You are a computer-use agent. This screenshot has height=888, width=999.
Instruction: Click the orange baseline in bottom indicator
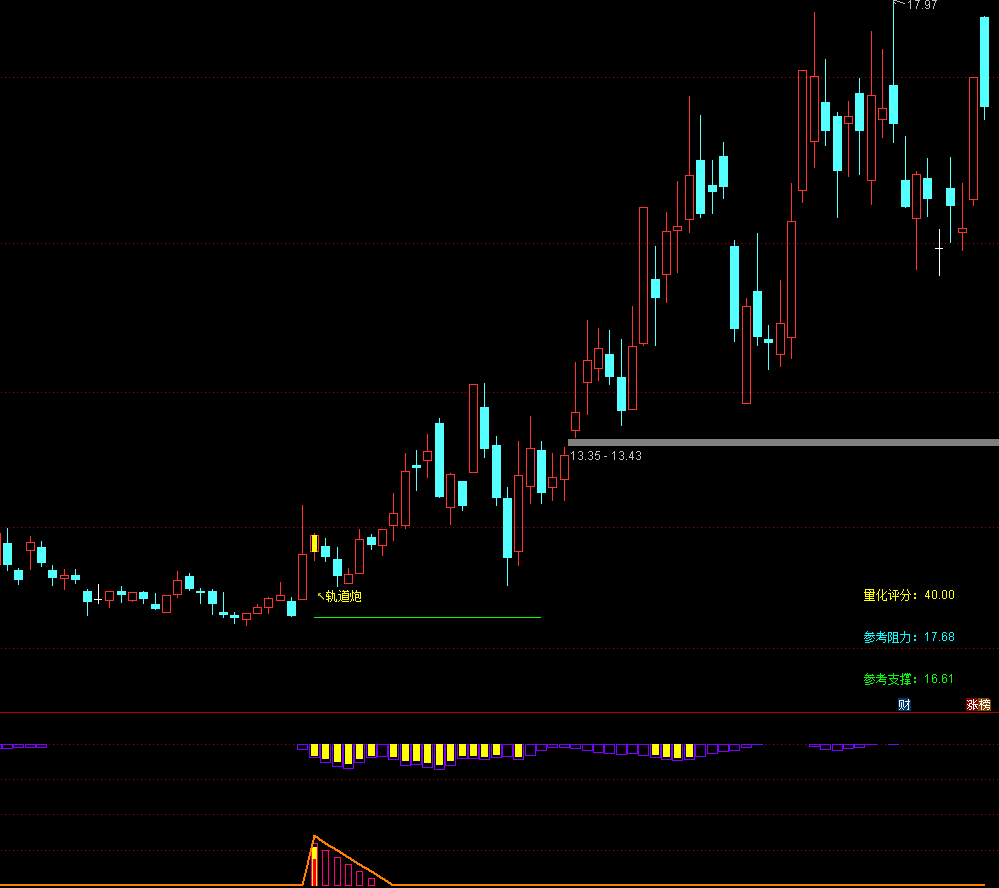tap(150, 885)
